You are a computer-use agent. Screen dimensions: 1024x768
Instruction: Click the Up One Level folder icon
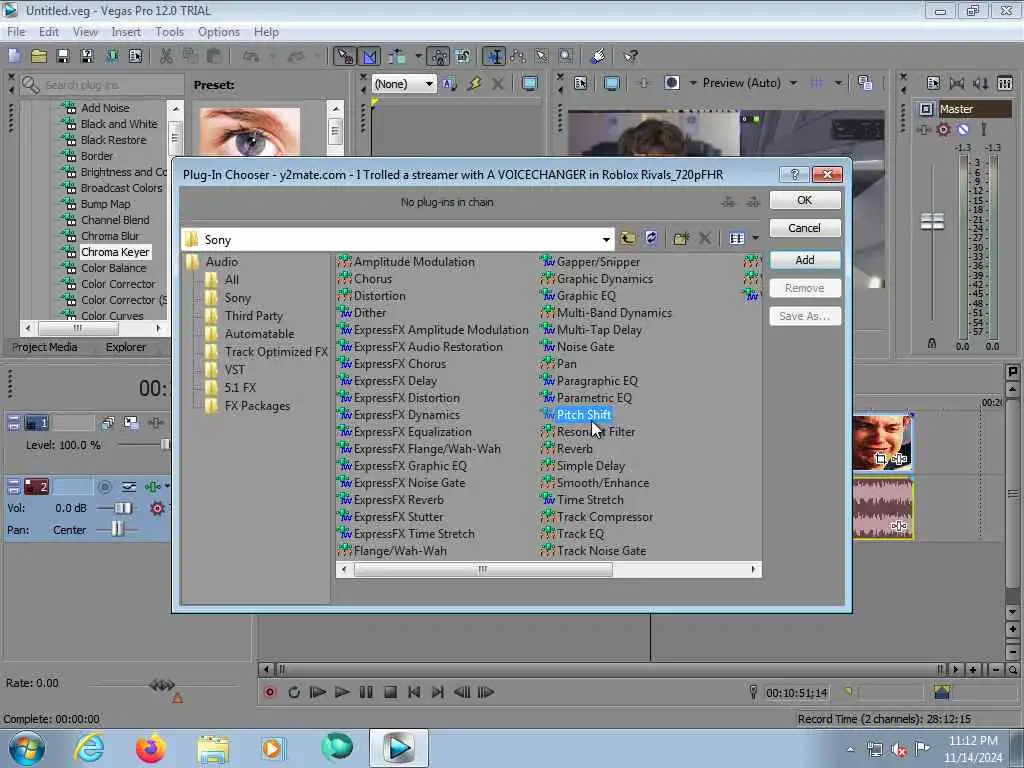coord(628,238)
